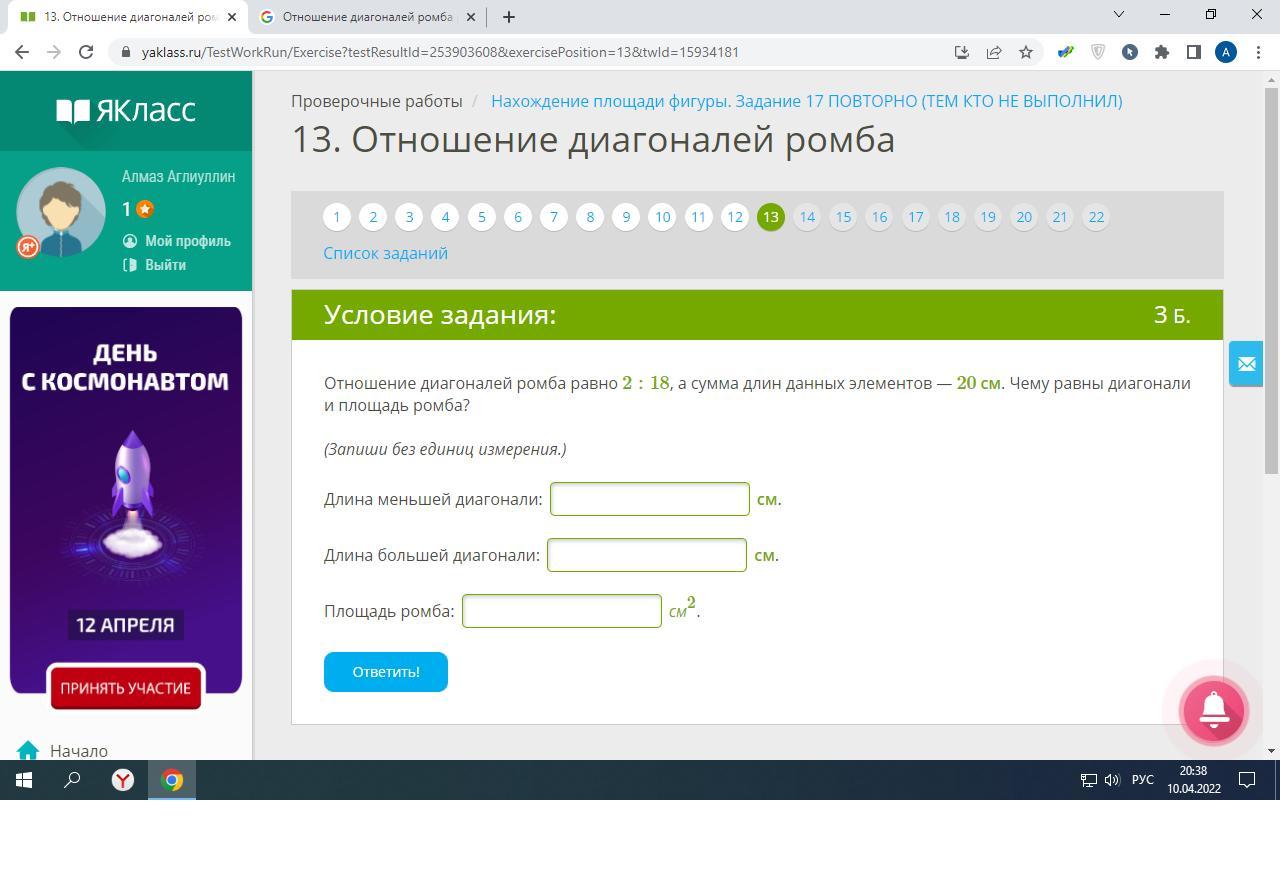Click the 'Начало' sidebar item
1280x877 pixels.
pos(79,751)
